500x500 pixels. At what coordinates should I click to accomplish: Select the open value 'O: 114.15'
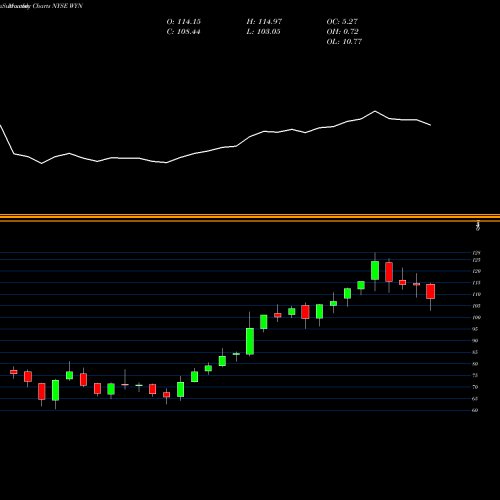[x=184, y=22]
